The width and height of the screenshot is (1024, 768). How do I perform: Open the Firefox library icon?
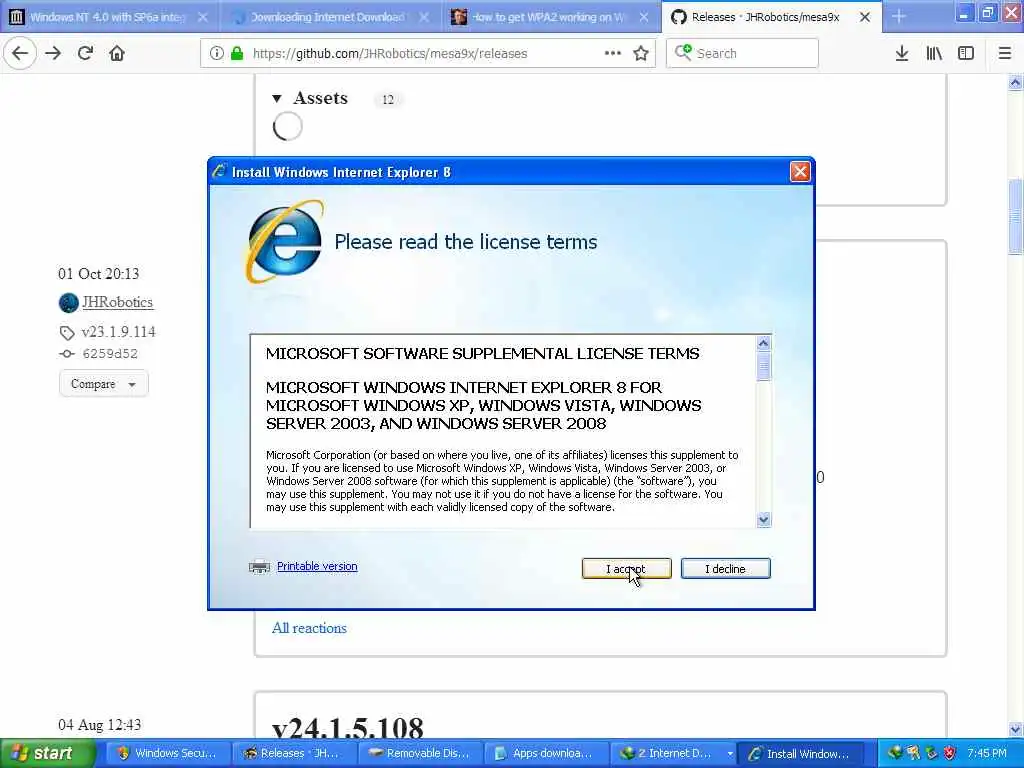tap(934, 54)
